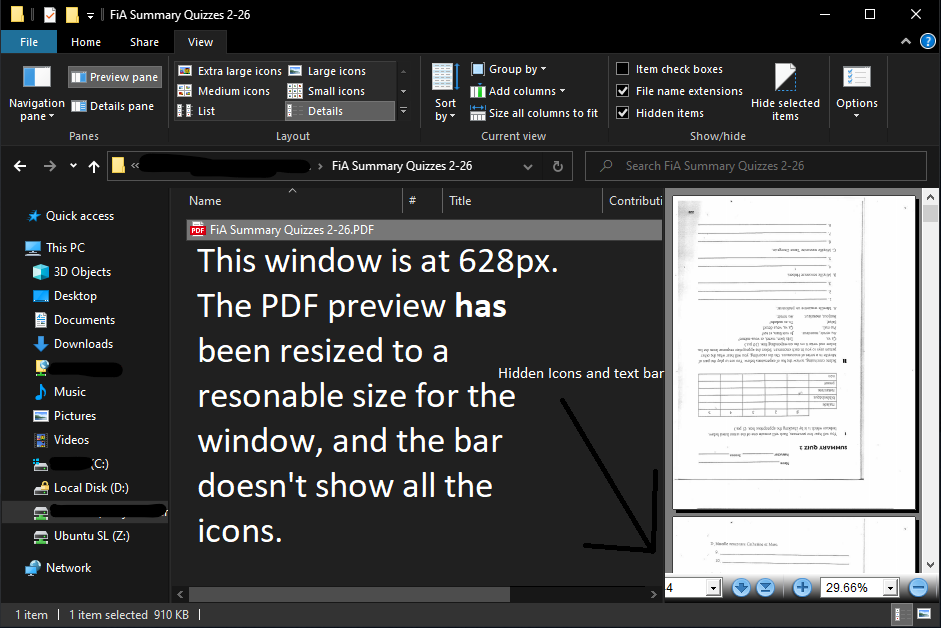This screenshot has height=628, width=941.
Task: Refresh the current folder view
Action: tap(558, 166)
